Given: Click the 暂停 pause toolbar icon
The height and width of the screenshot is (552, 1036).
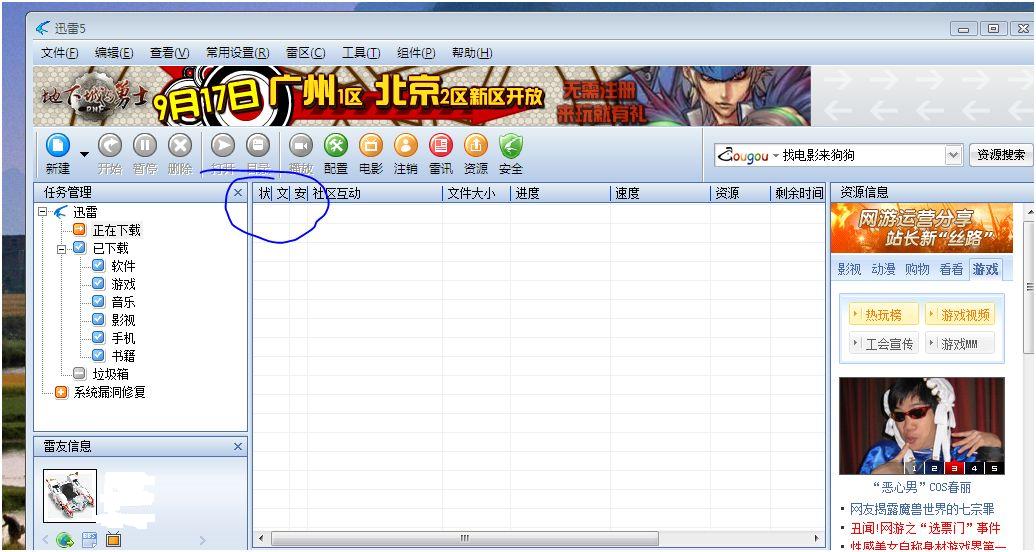Looking at the screenshot, I should (145, 146).
